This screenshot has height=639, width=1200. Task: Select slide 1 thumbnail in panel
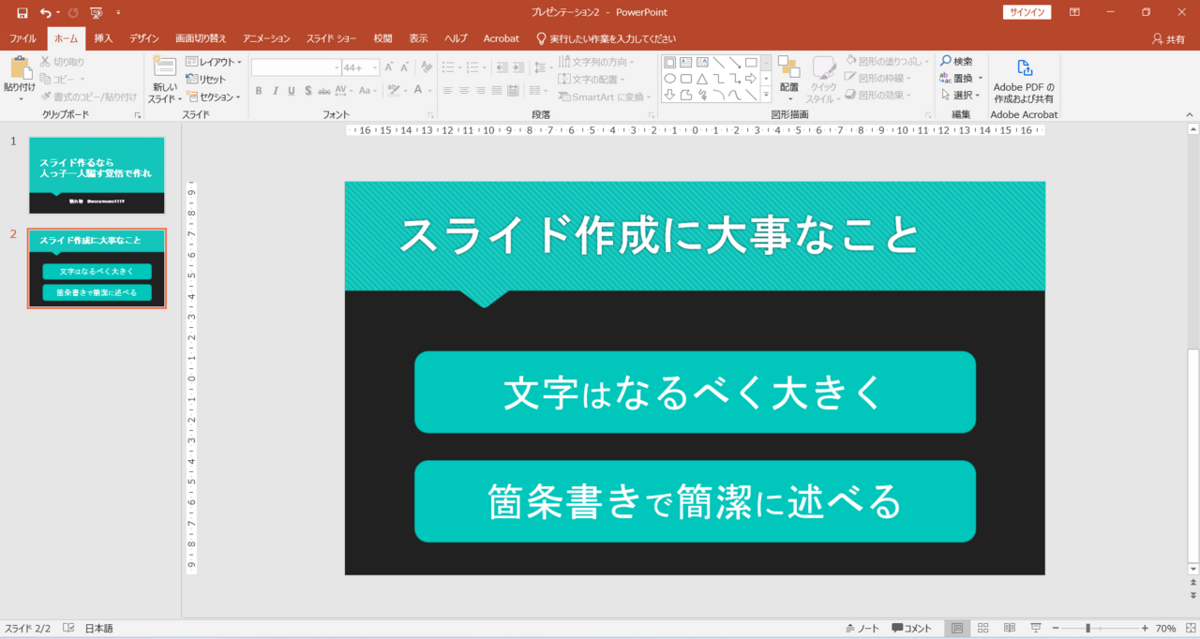pyautogui.click(x=97, y=175)
